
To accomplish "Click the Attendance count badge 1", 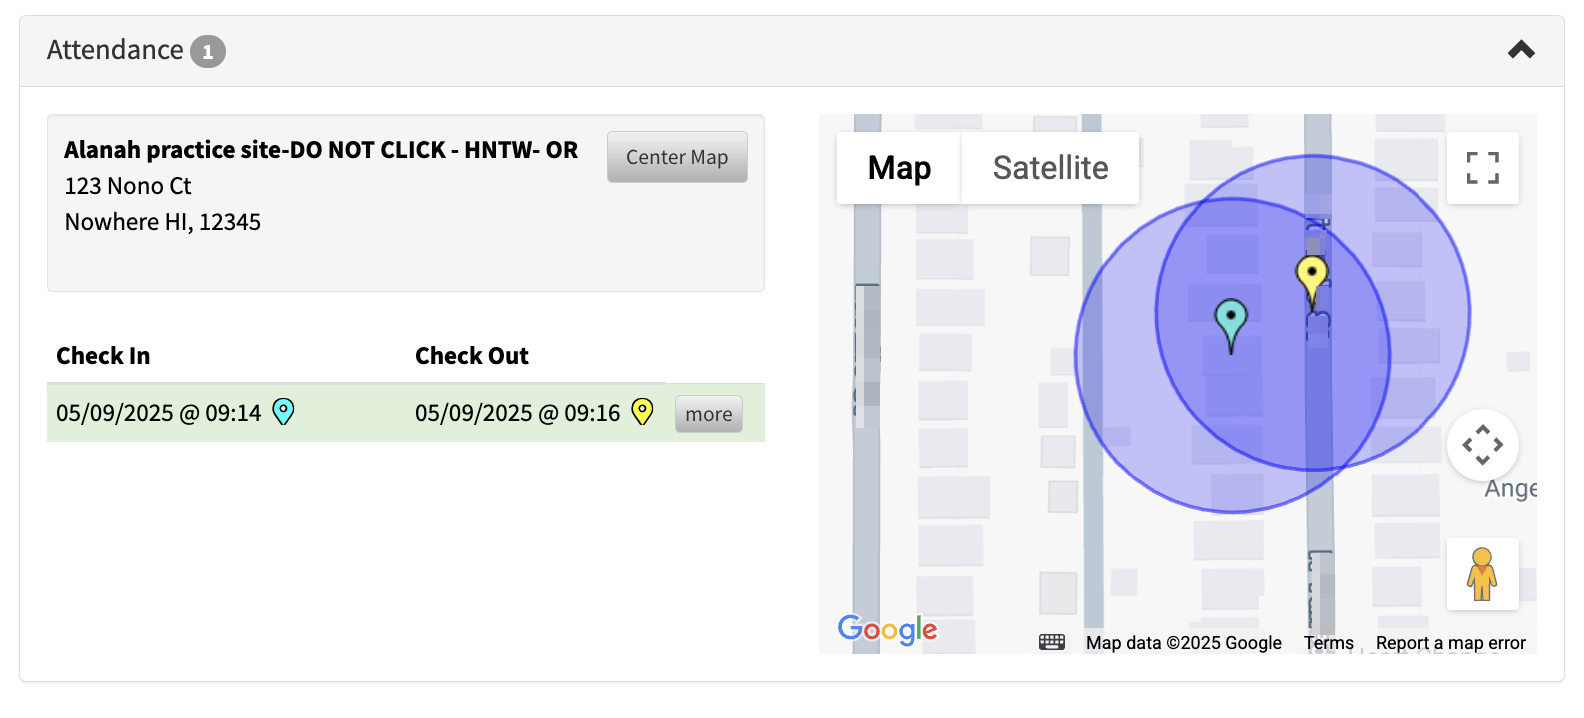I will point(208,51).
